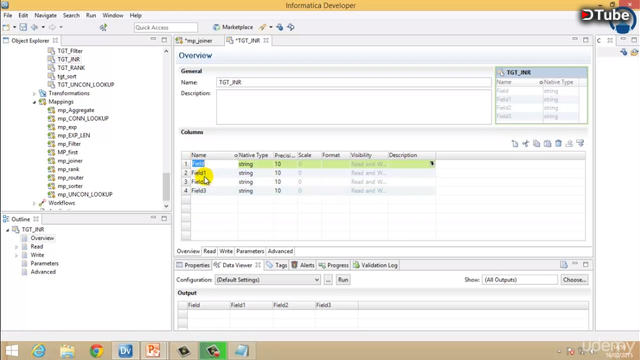Click the ellipsis button beside Configuration
The image size is (640, 360).
[x=328, y=280]
